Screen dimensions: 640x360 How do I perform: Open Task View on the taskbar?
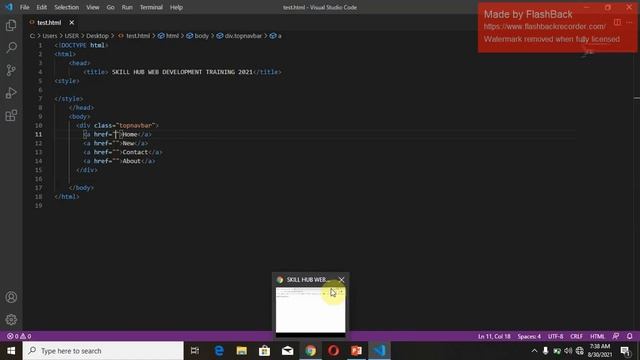coord(195,351)
